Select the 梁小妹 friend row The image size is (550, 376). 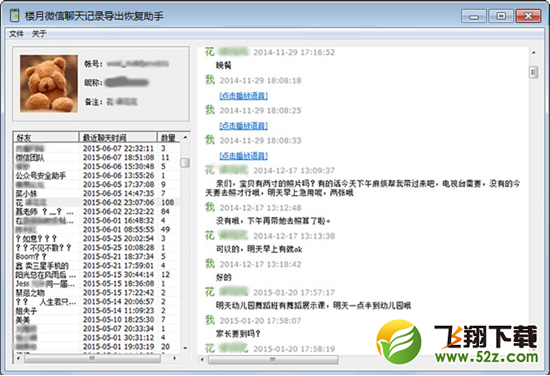97,193
